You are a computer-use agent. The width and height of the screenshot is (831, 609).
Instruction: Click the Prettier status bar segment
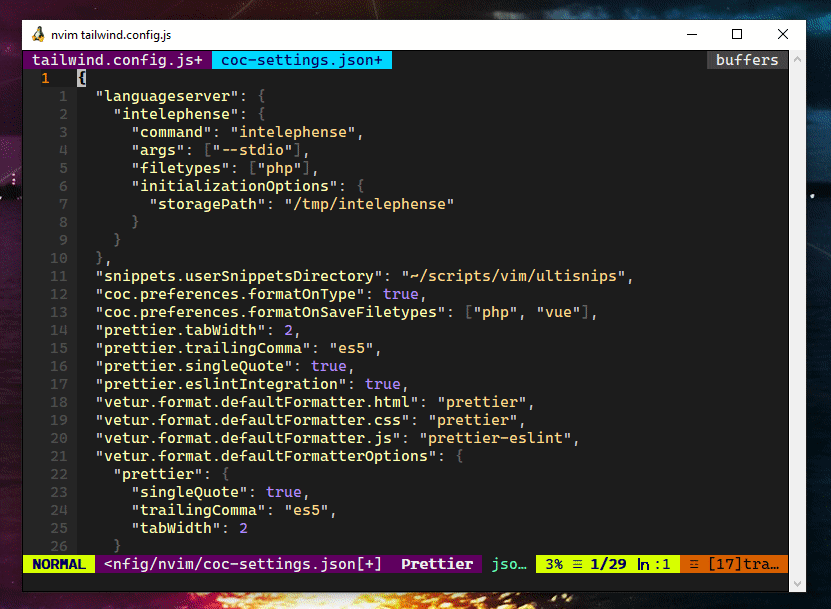[436, 564]
